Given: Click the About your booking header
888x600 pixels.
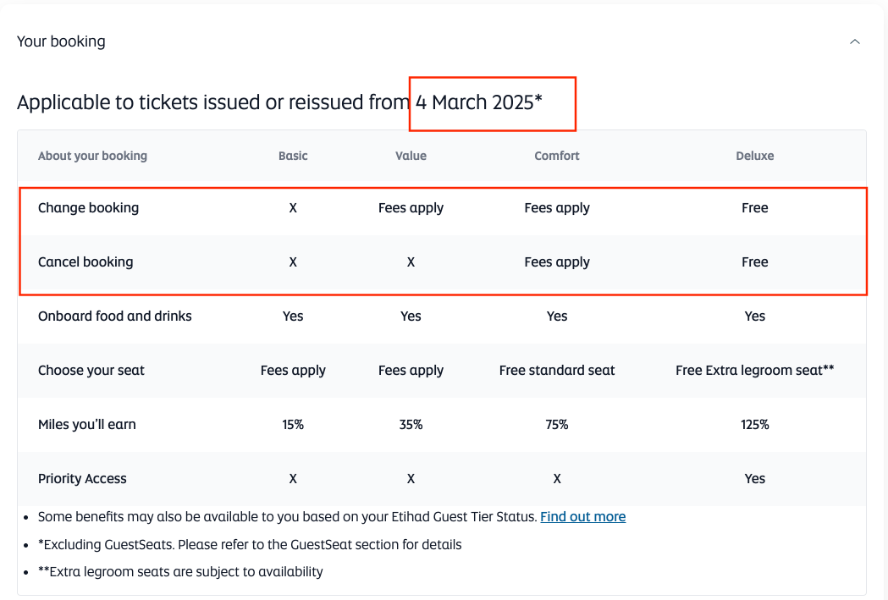Looking at the screenshot, I should tap(92, 156).
